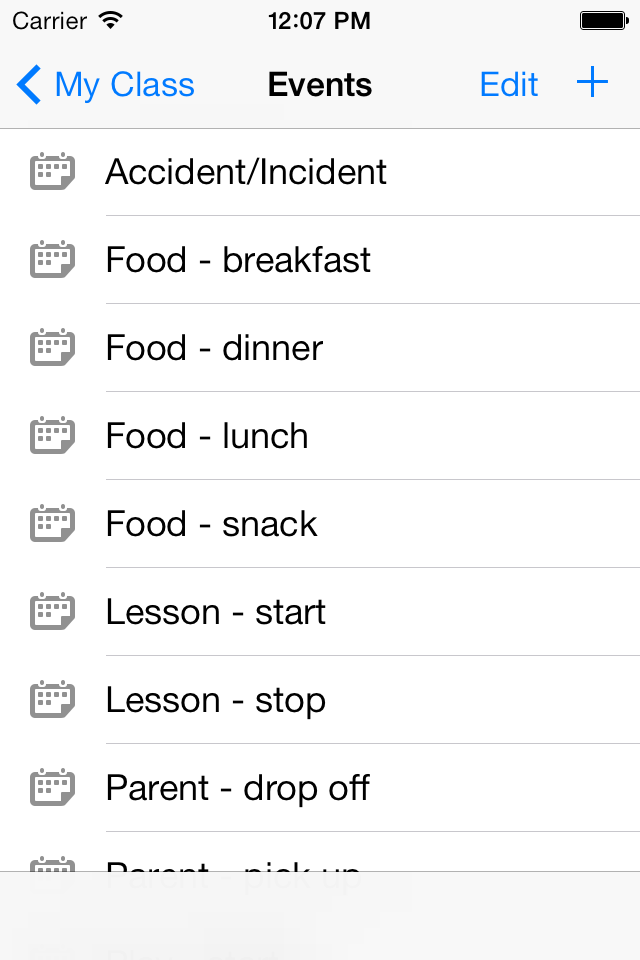This screenshot has width=640, height=960.
Task: Open the Accident/Incident event
Action: (320, 172)
